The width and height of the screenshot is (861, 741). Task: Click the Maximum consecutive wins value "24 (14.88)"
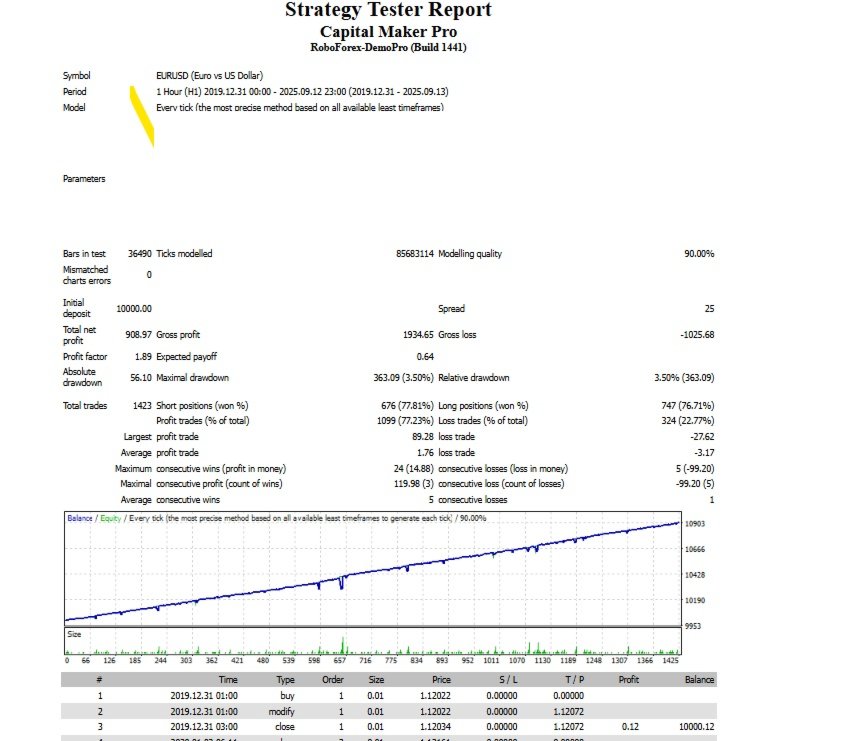(x=413, y=469)
